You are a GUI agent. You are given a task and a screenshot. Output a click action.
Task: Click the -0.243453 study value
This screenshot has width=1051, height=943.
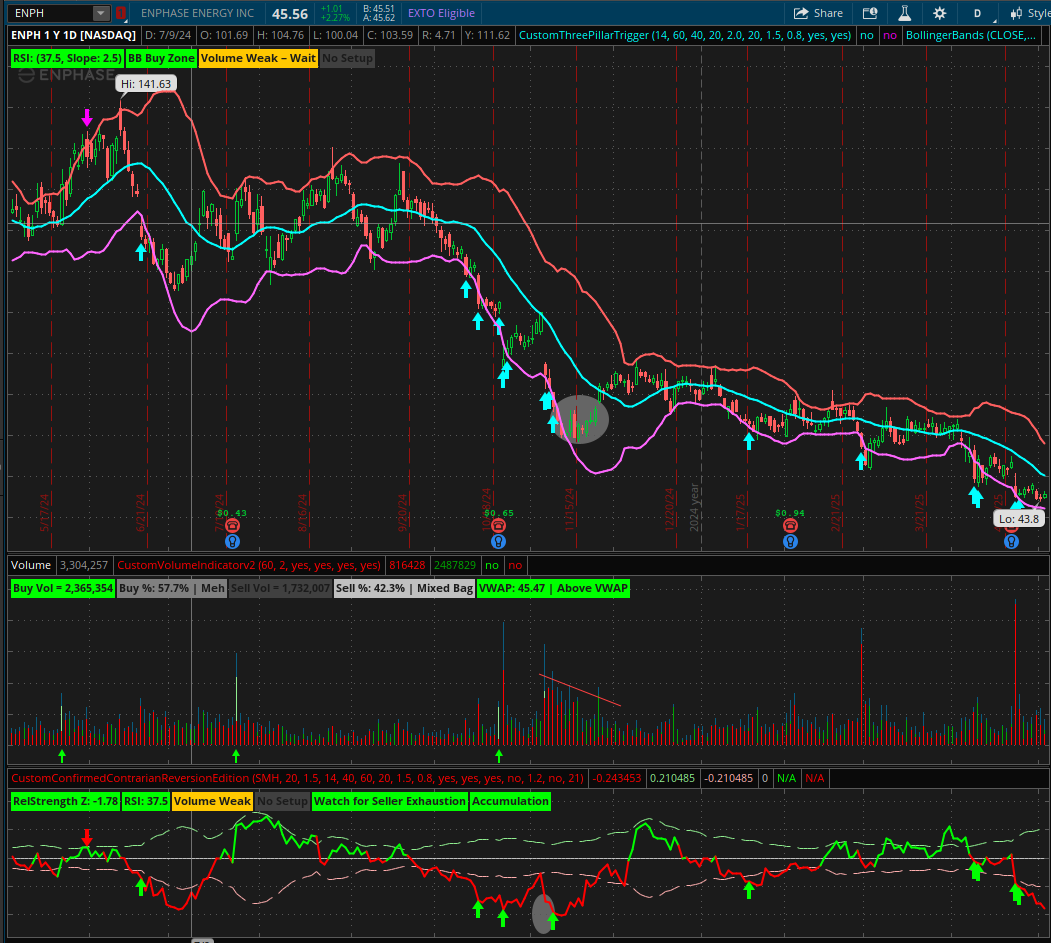click(x=616, y=778)
